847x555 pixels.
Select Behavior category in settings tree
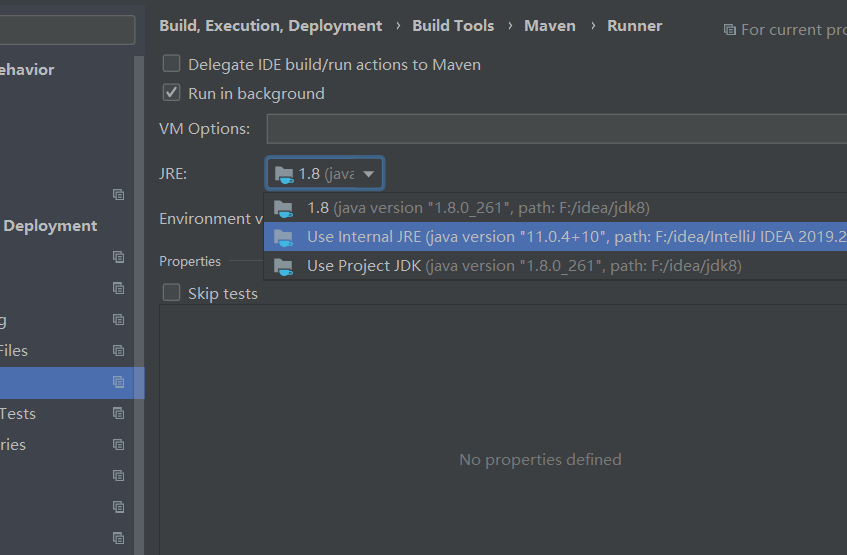click(x=27, y=70)
